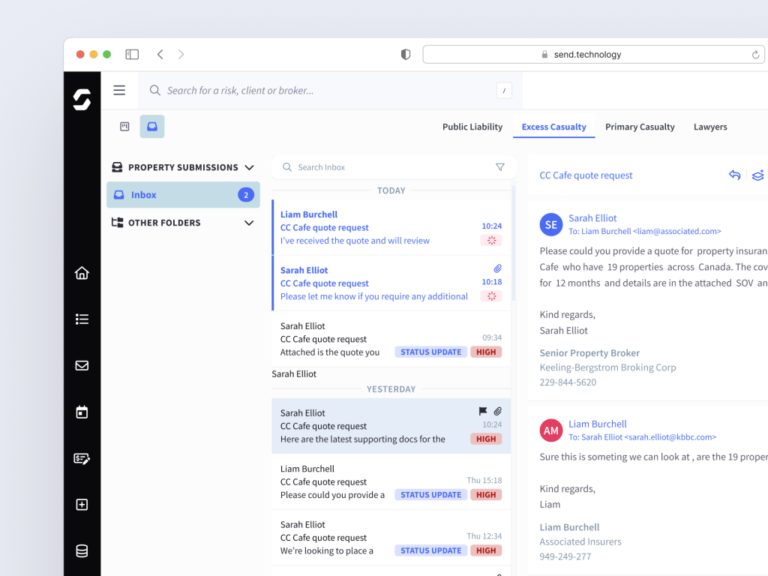
Task: Switch to the Public Liability tab
Action: 472,127
